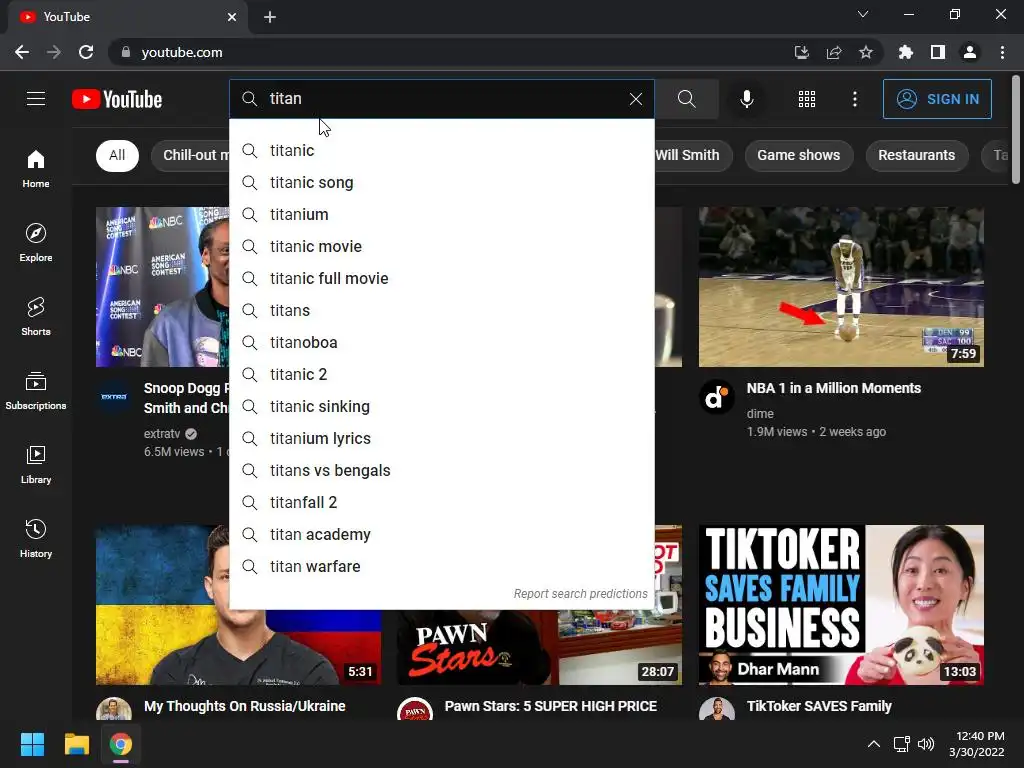Reload the YouTube page
This screenshot has height=768, width=1024.
tap(86, 52)
